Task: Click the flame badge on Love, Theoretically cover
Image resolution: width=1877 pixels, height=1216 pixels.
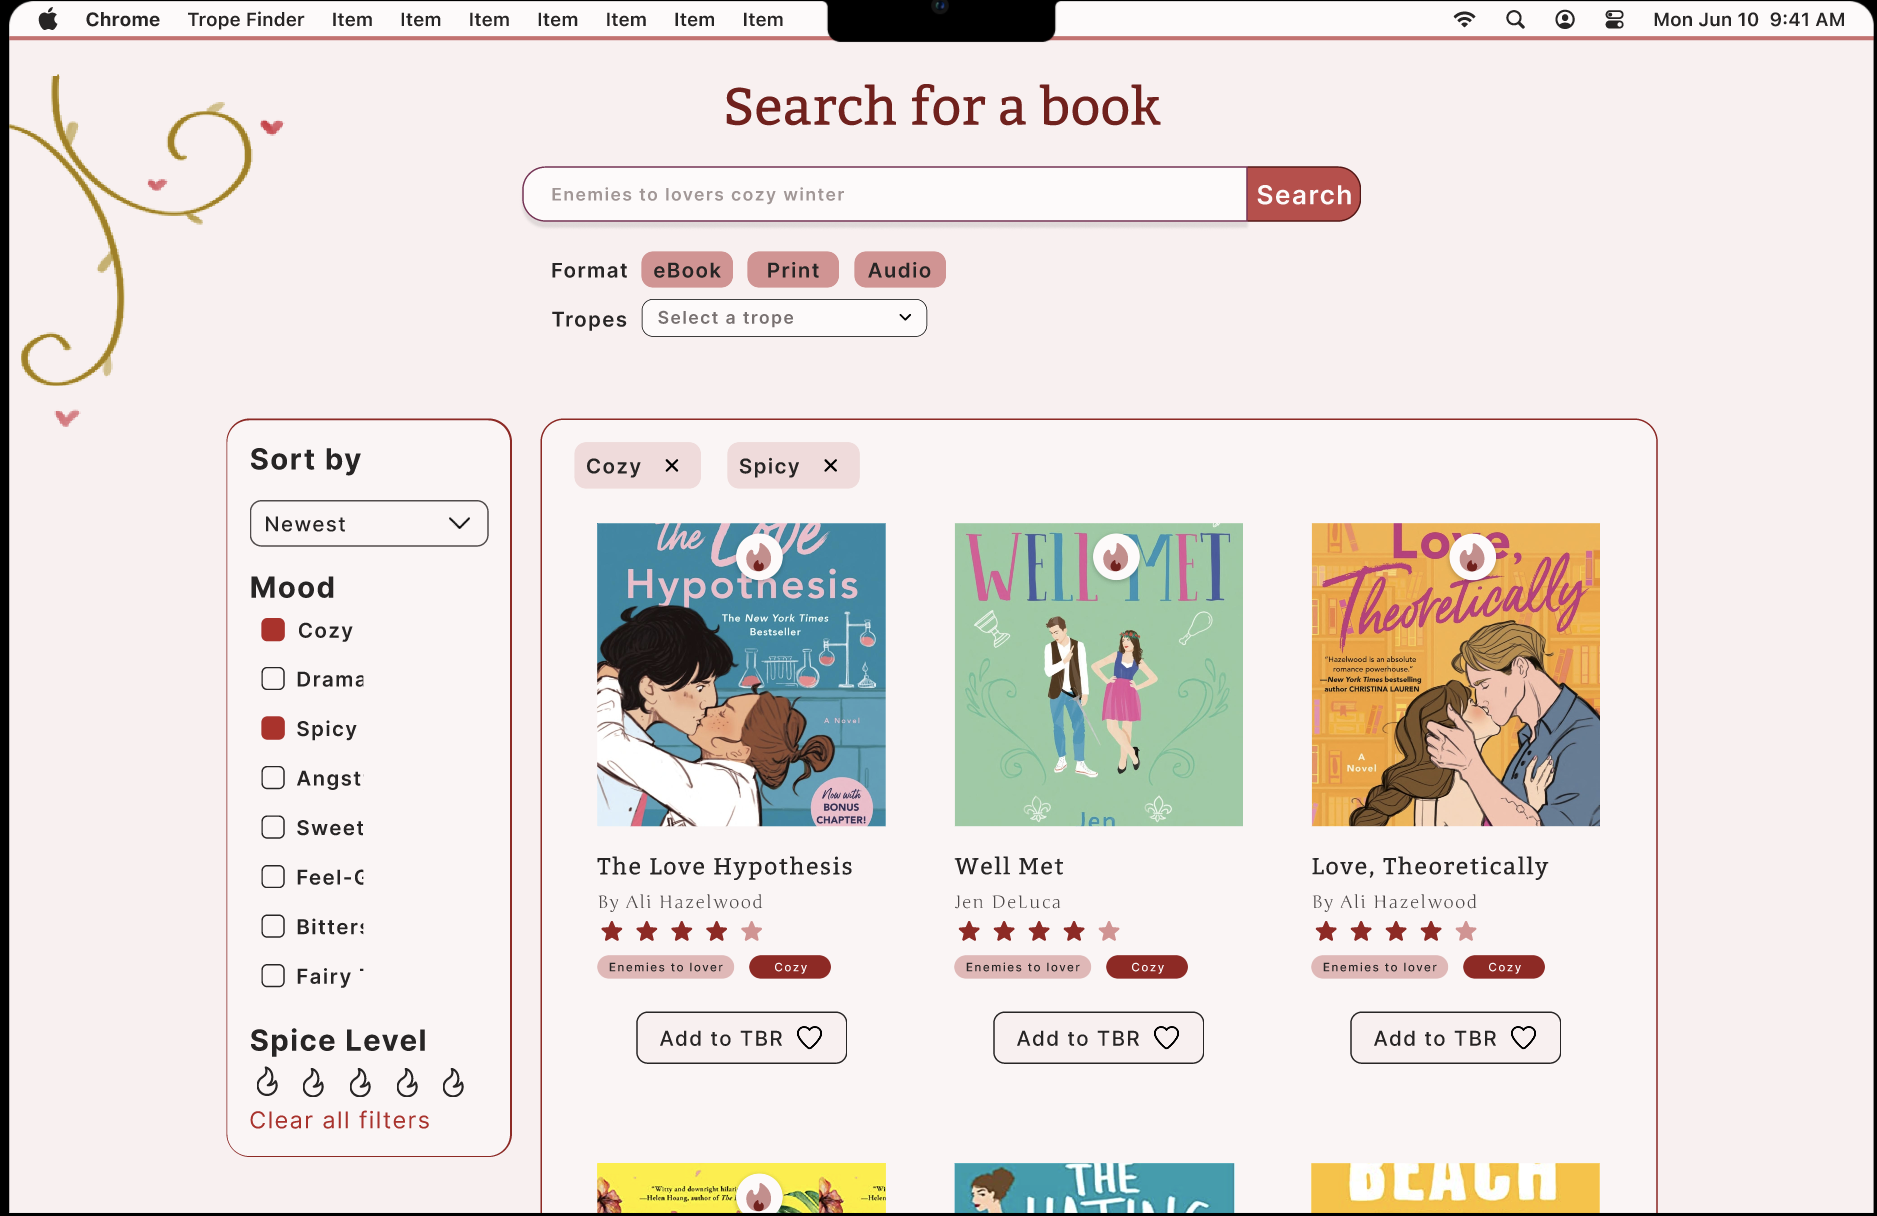Action: click(1472, 556)
